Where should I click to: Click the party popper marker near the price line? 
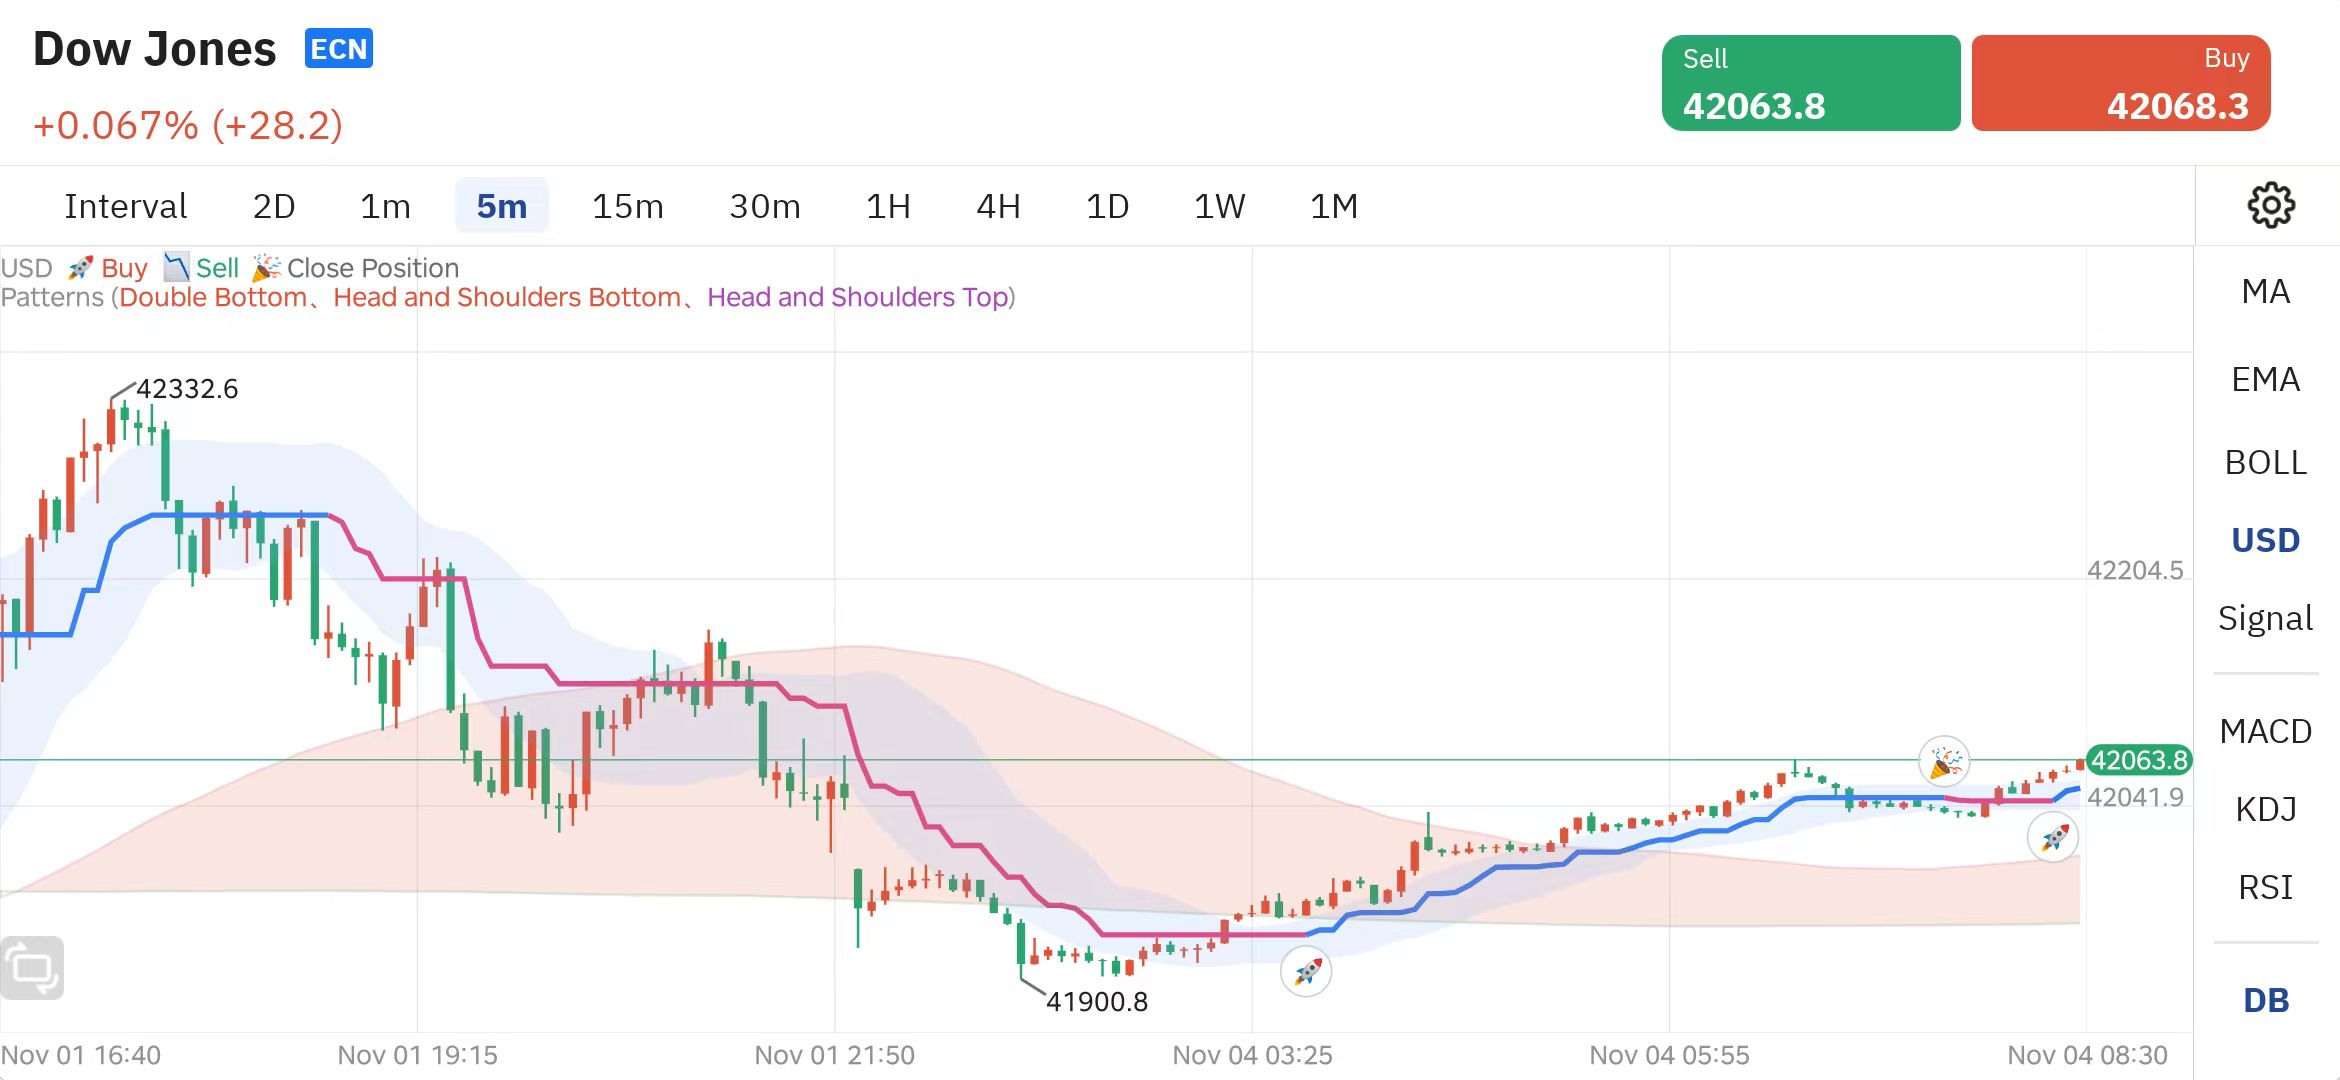1944,760
